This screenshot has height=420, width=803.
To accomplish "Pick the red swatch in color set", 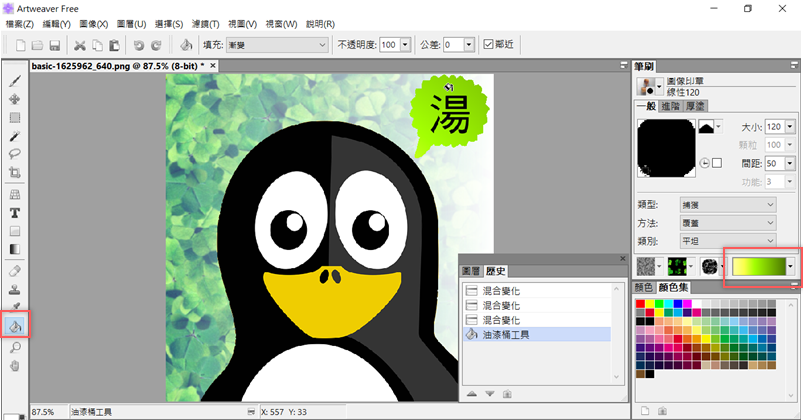I will (x=641, y=303).
